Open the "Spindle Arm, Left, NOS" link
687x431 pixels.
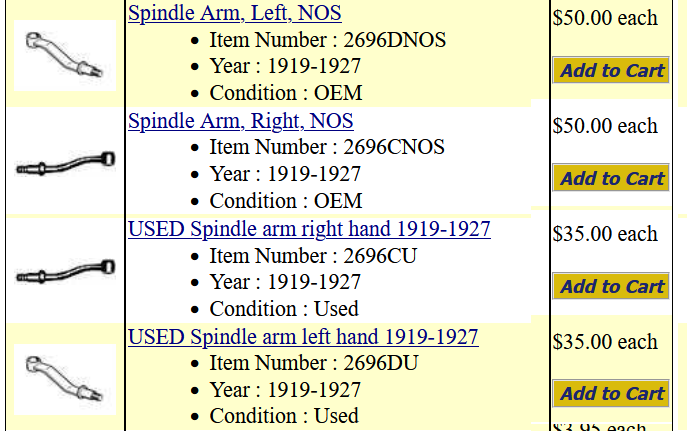[x=234, y=13]
